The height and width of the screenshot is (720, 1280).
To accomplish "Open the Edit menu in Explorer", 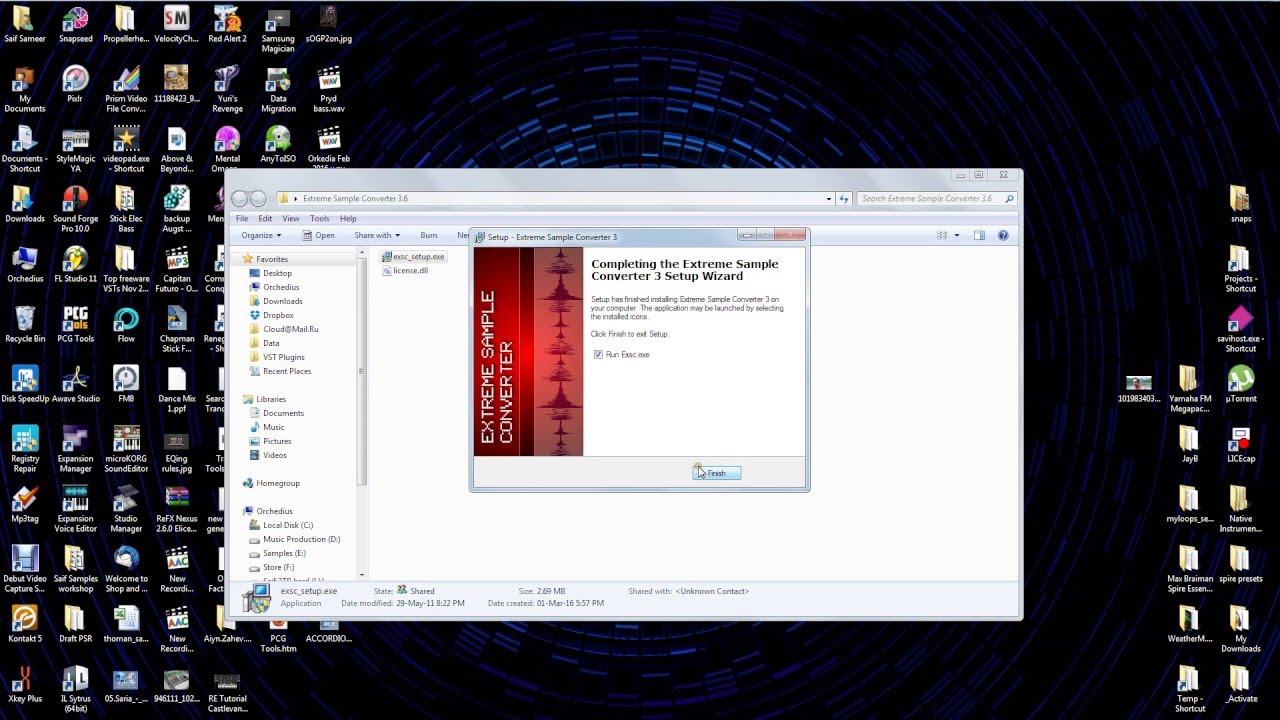I will pos(265,218).
